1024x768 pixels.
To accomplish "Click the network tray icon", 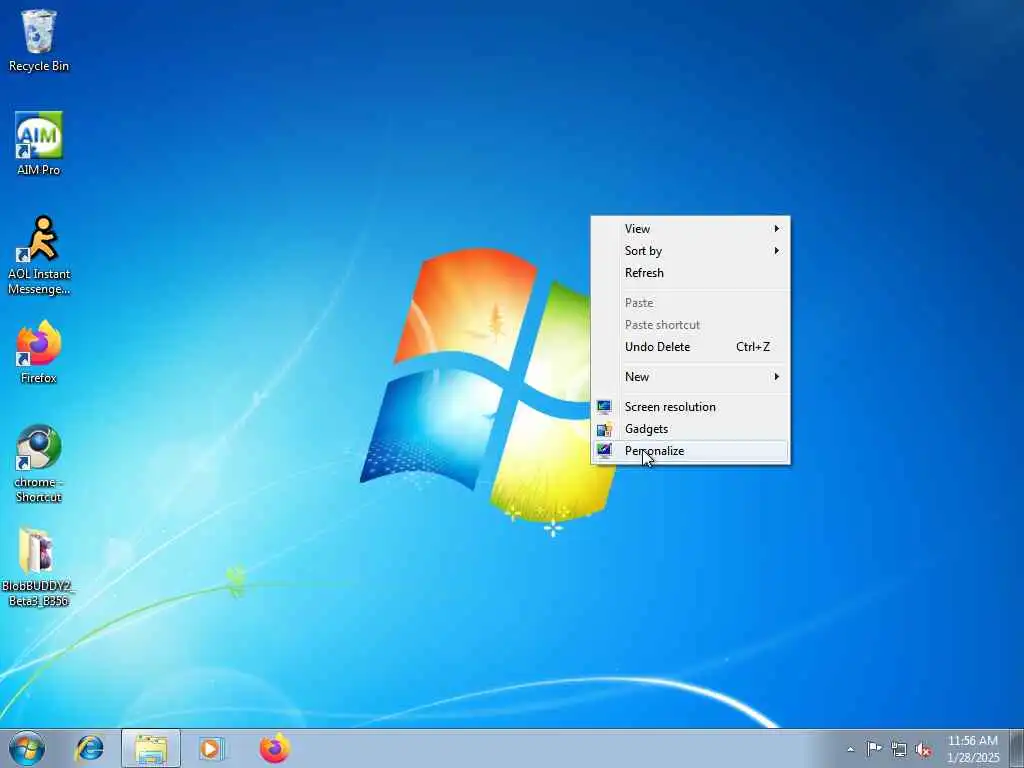I will 899,750.
